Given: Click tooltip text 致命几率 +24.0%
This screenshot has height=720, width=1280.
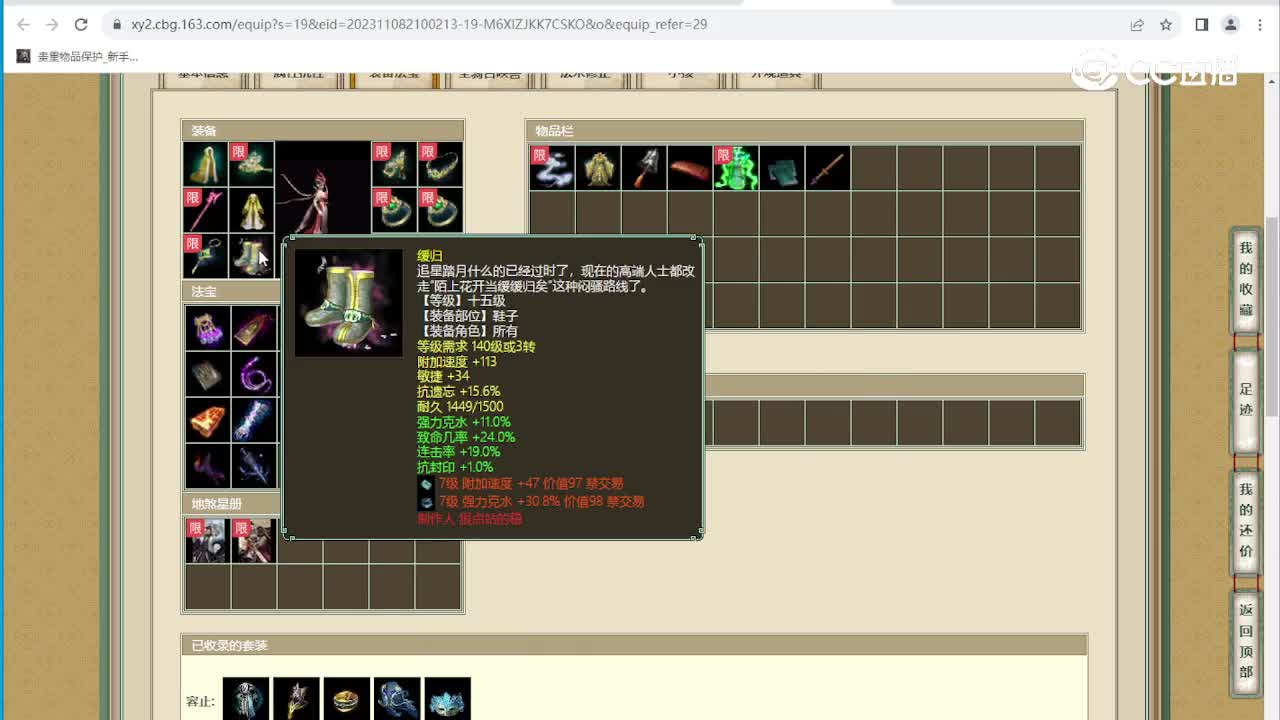Looking at the screenshot, I should pyautogui.click(x=466, y=437).
